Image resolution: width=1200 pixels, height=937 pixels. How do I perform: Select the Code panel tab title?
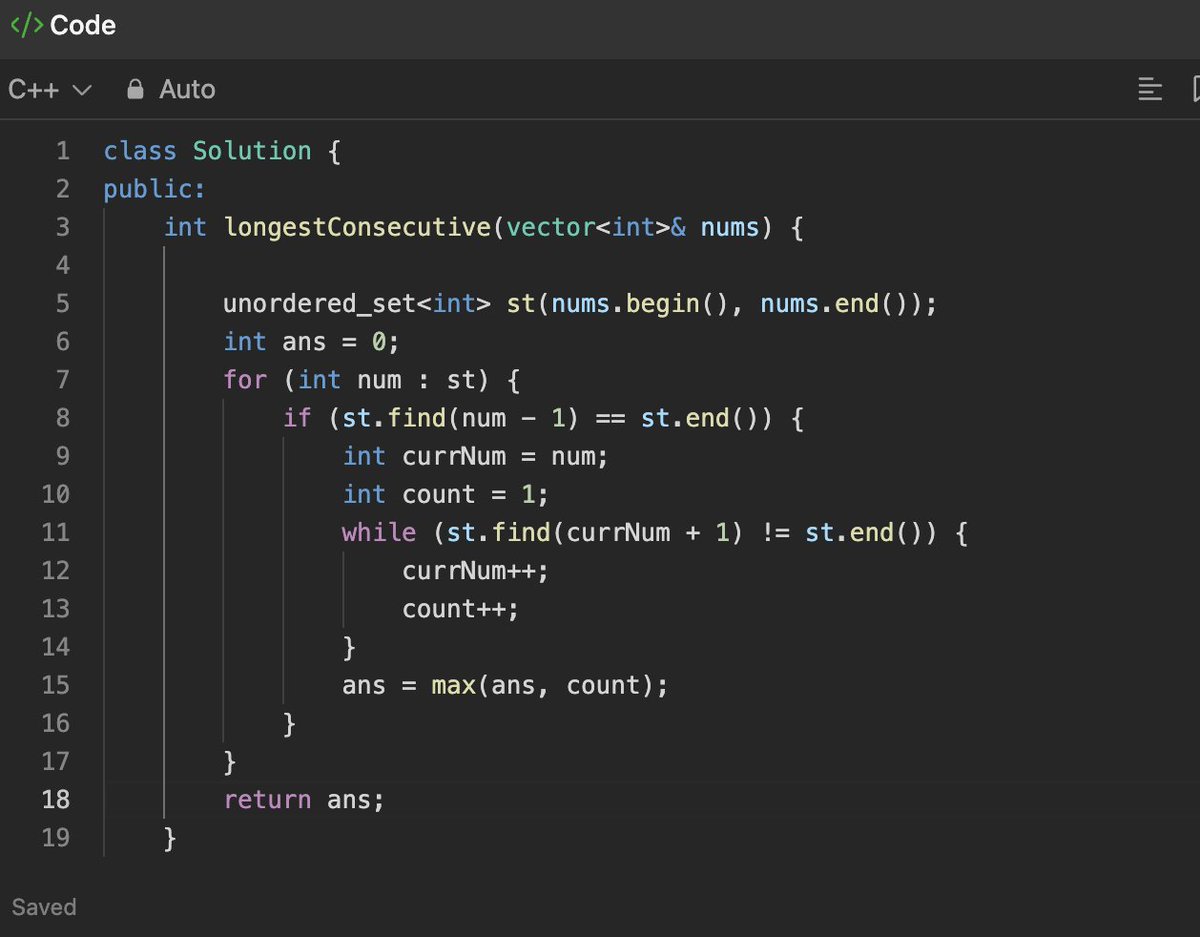[83, 25]
